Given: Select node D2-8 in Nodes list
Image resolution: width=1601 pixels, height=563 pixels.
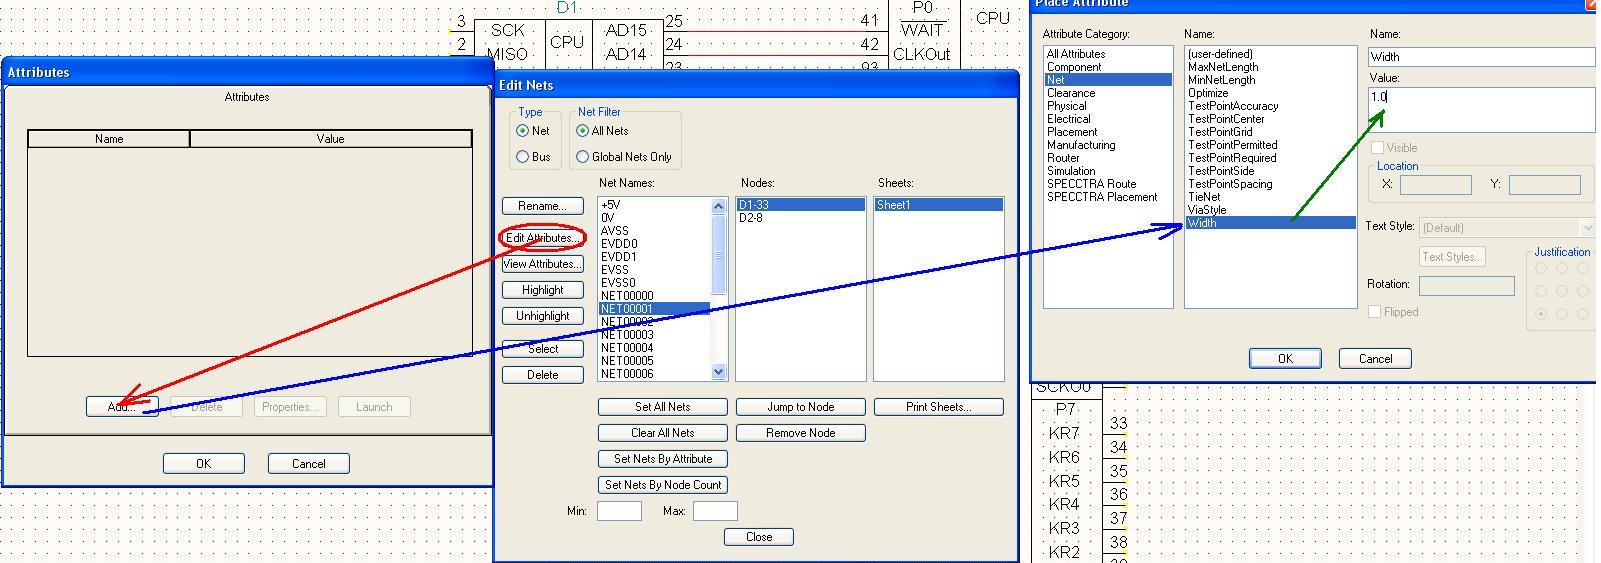Looking at the screenshot, I should click(751, 218).
